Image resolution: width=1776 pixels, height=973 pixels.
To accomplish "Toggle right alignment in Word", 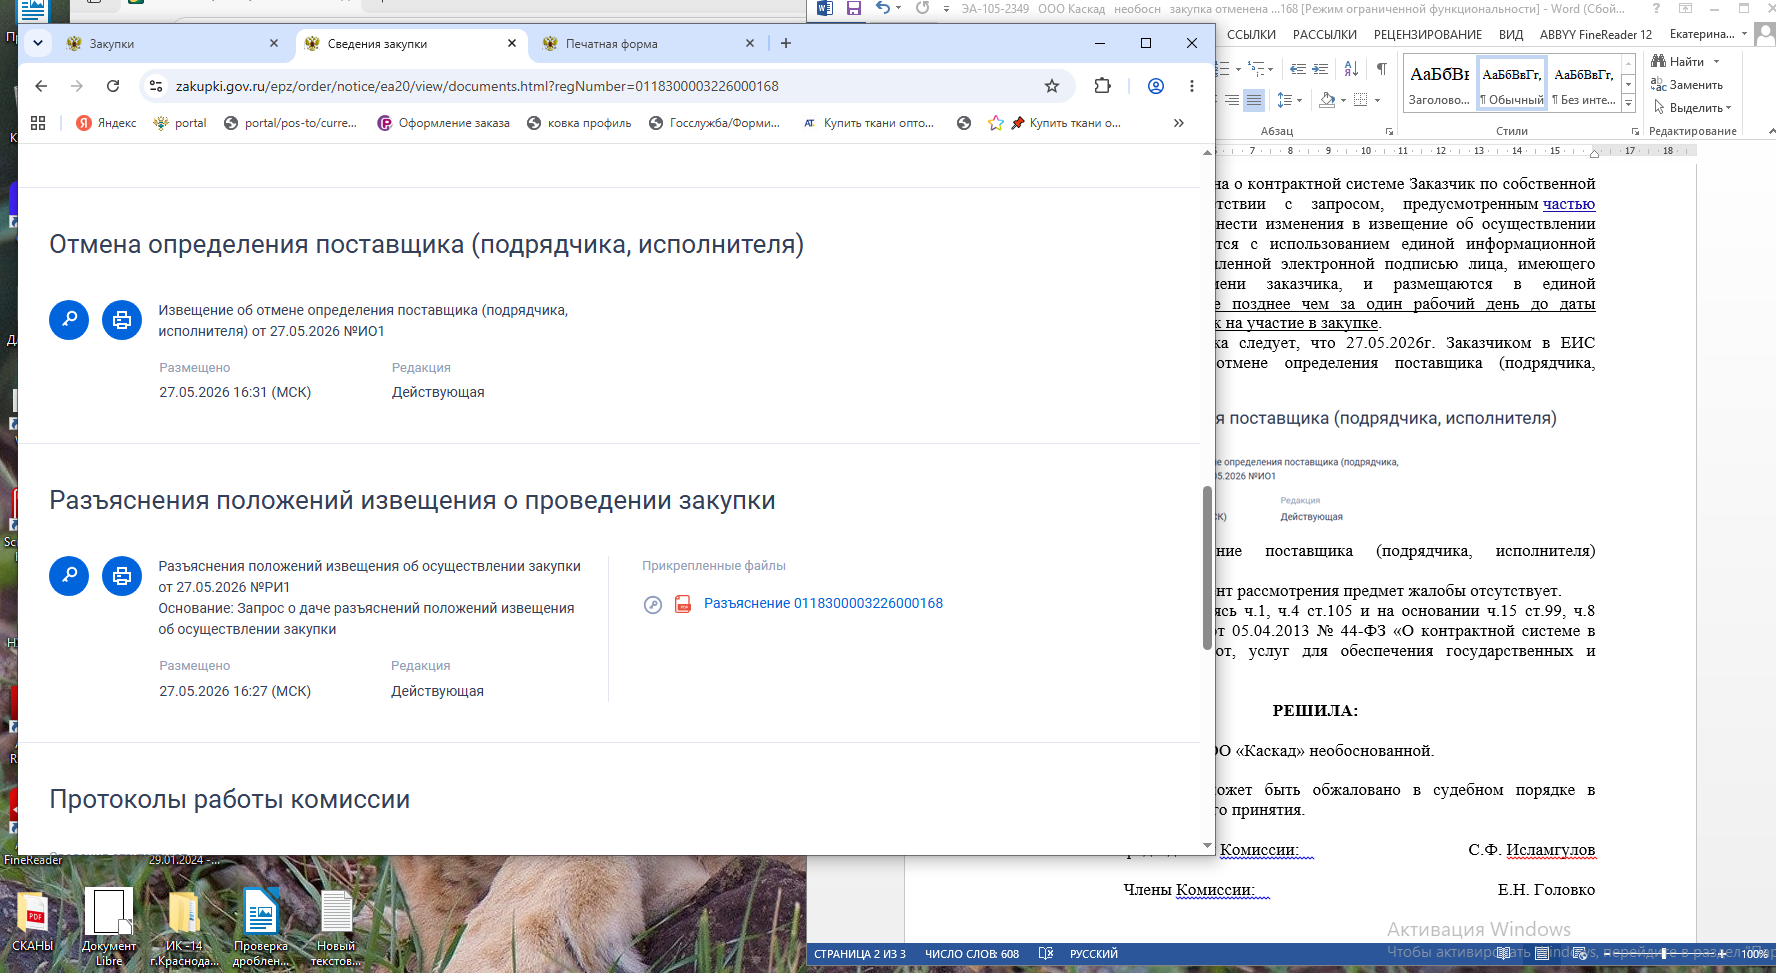I will 1232,100.
